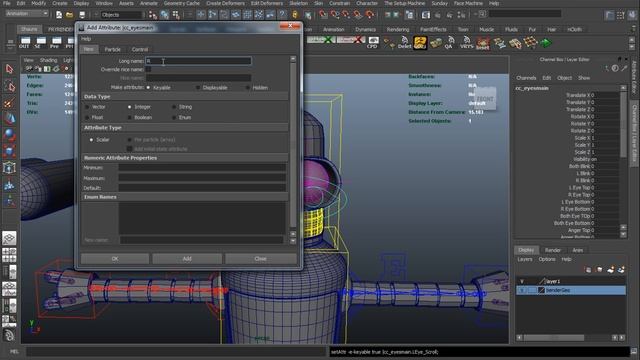Click the single perspective layout icon

pyautogui.click(x=9, y=238)
